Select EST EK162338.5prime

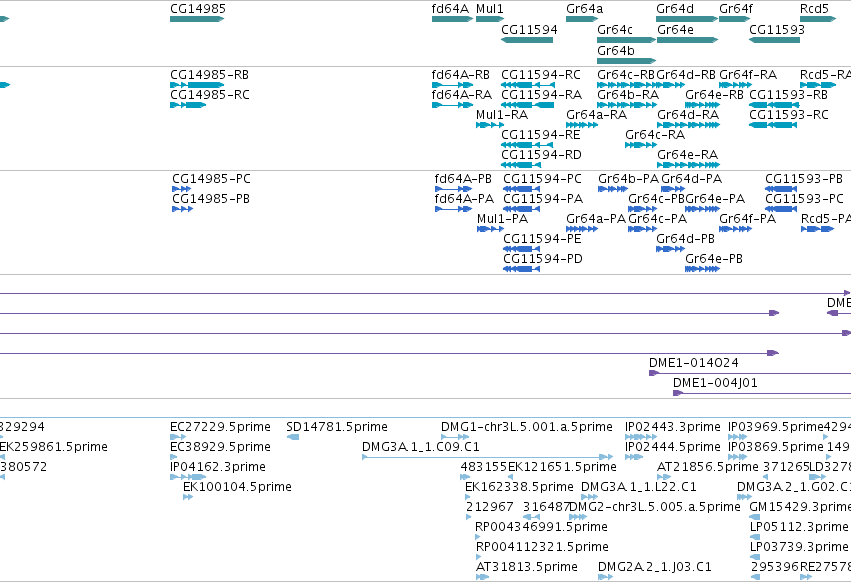pos(468,497)
